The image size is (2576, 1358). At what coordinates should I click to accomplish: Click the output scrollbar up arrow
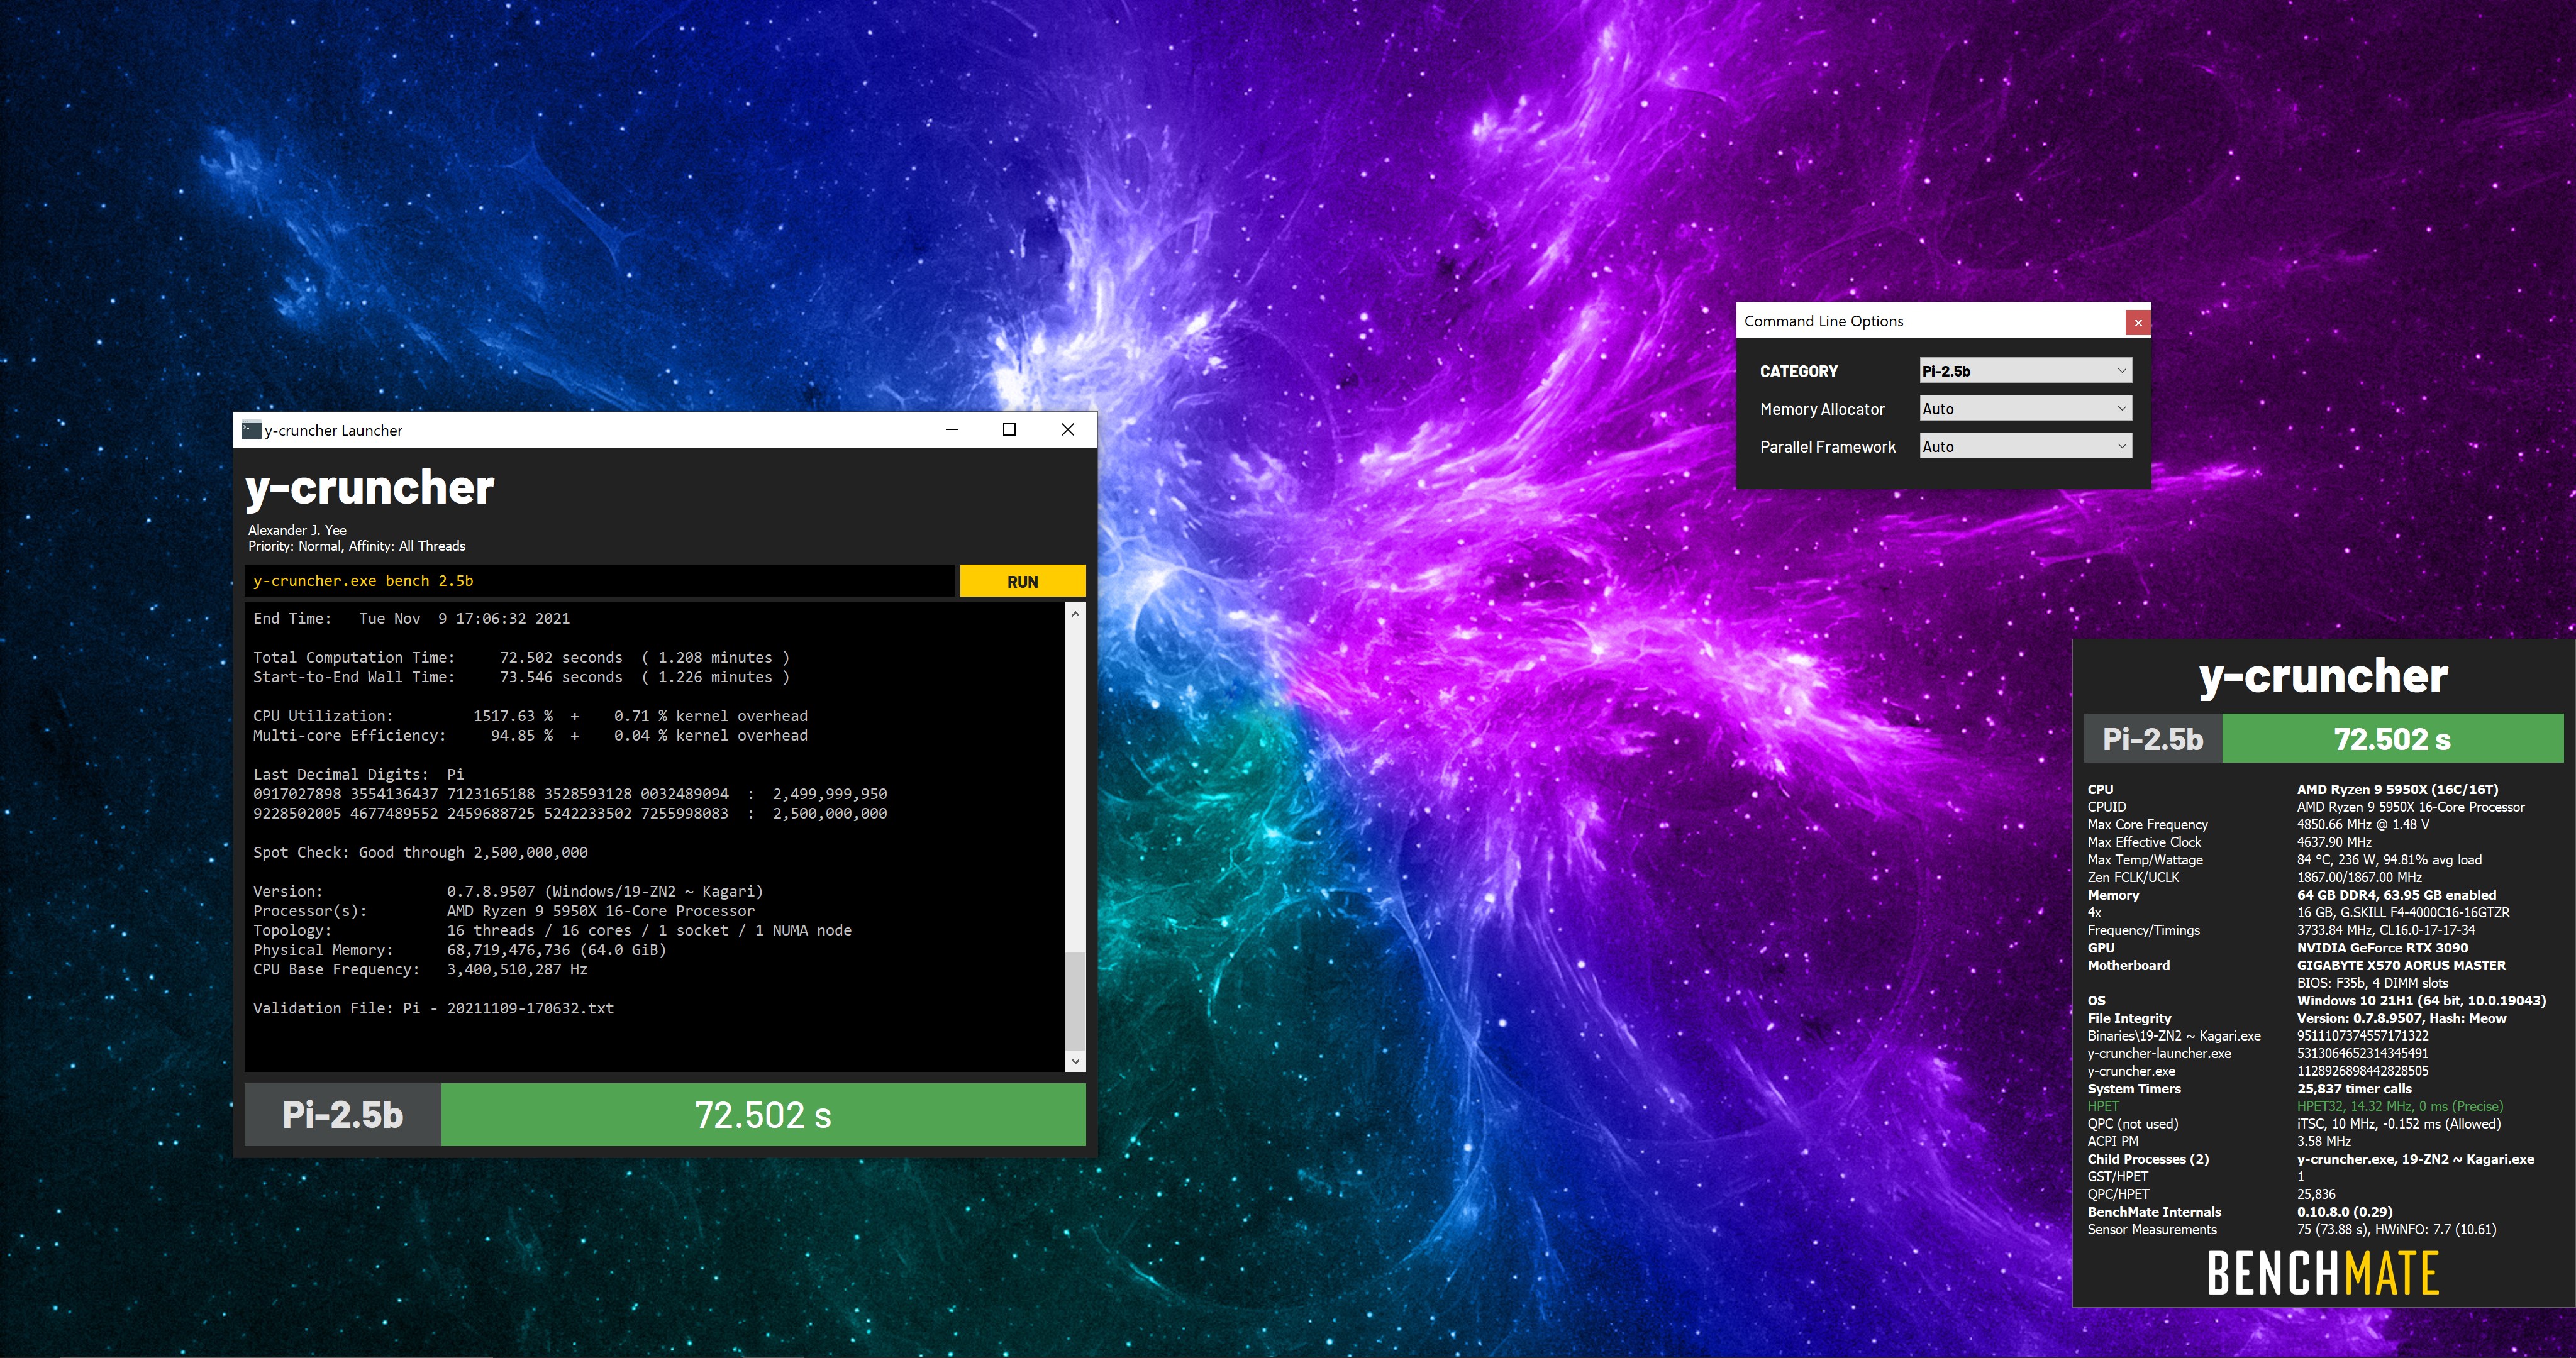click(1075, 613)
